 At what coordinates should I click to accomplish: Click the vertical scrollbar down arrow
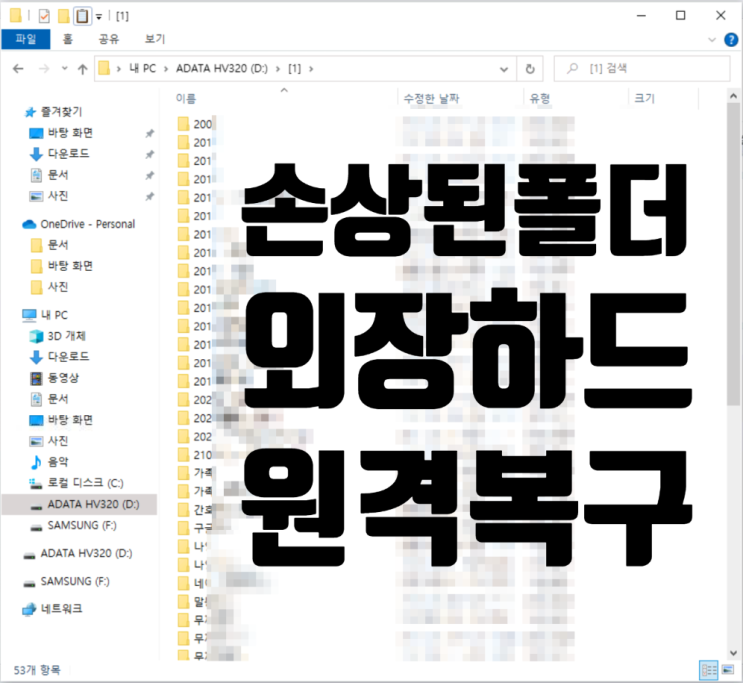coord(734,653)
